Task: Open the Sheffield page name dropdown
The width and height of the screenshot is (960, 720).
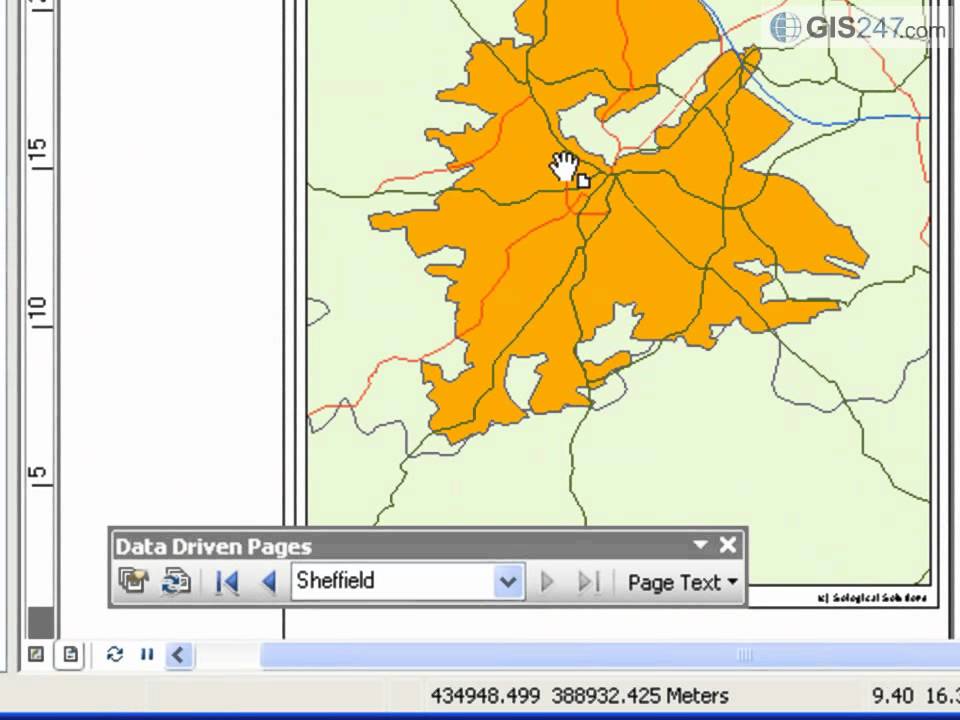Action: tap(508, 581)
